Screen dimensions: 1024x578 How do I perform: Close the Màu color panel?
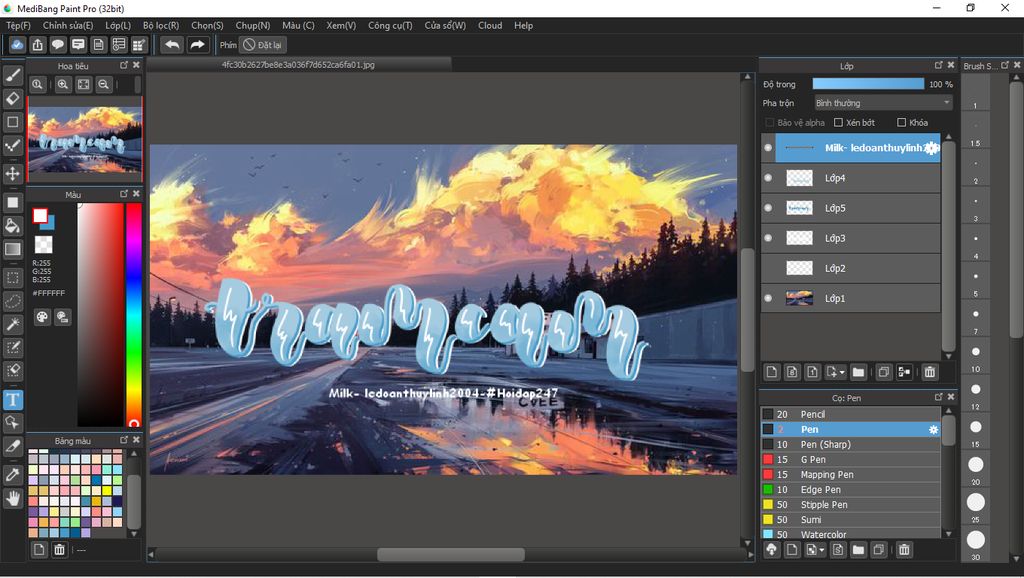[x=136, y=194]
